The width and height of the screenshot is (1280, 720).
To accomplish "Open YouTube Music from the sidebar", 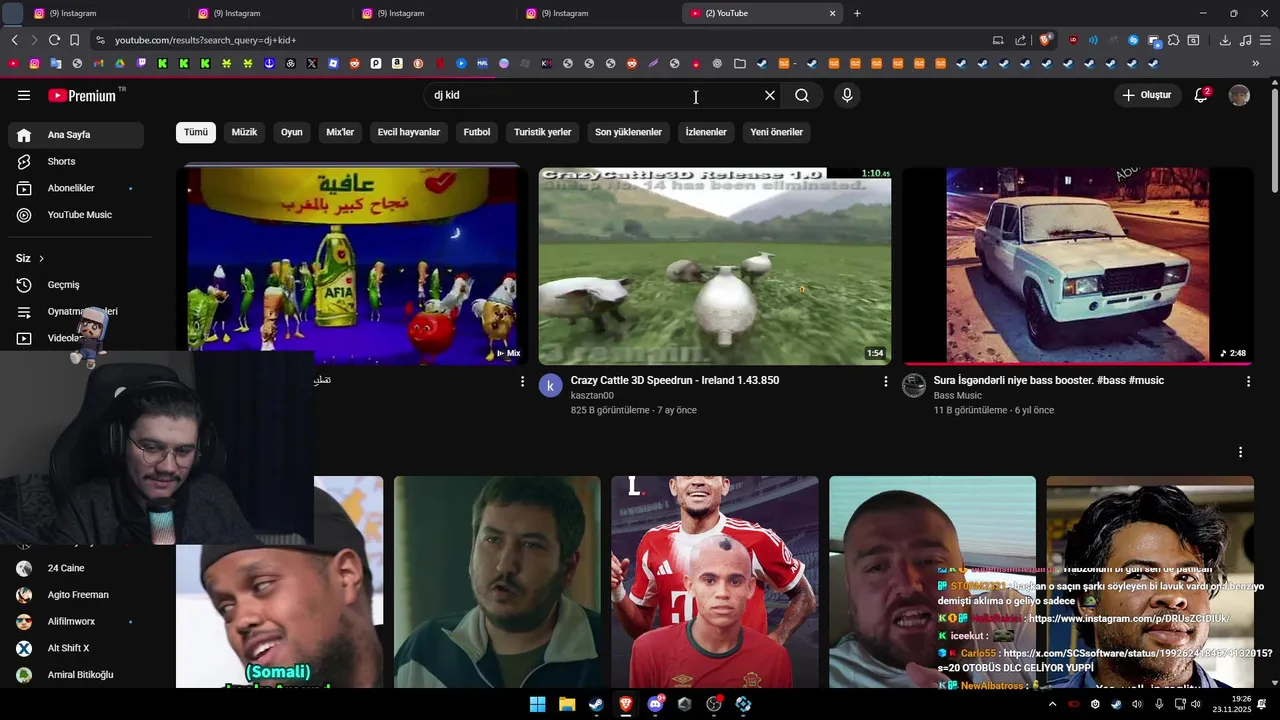I will point(76,215).
